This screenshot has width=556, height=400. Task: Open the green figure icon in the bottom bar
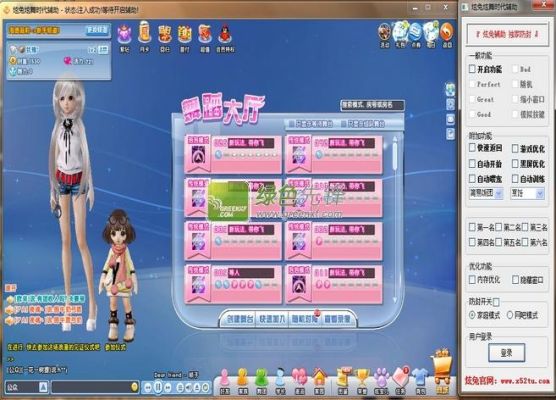[261, 377]
